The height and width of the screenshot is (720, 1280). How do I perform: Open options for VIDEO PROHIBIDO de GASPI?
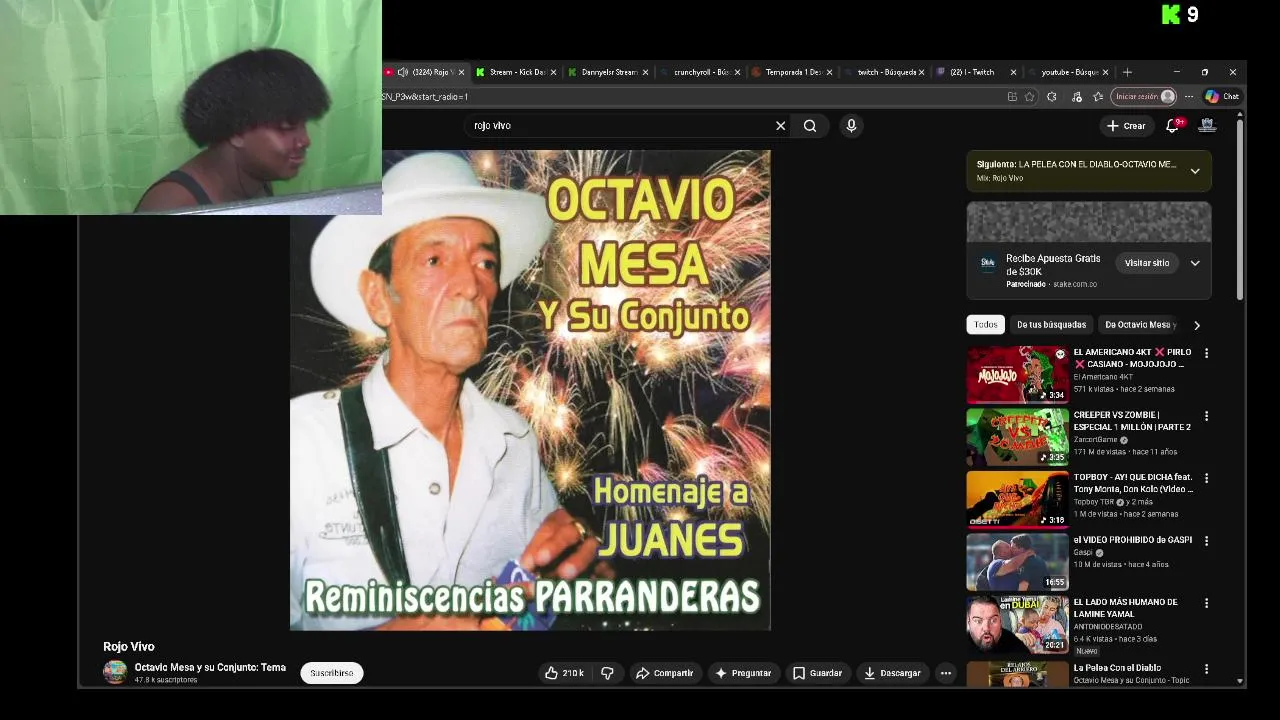click(x=1206, y=541)
